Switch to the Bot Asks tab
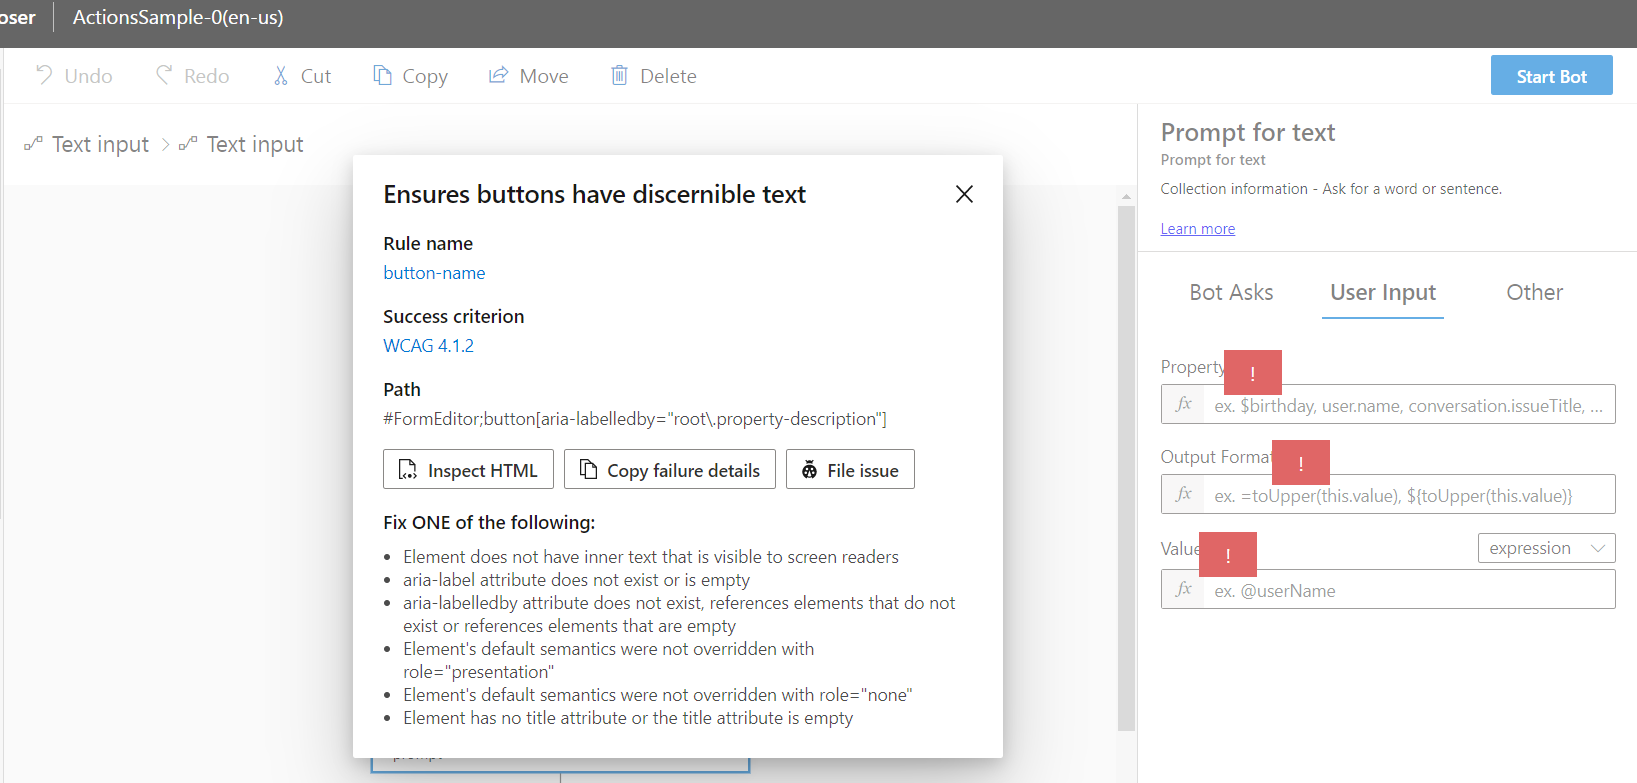The width and height of the screenshot is (1637, 783). (x=1231, y=293)
